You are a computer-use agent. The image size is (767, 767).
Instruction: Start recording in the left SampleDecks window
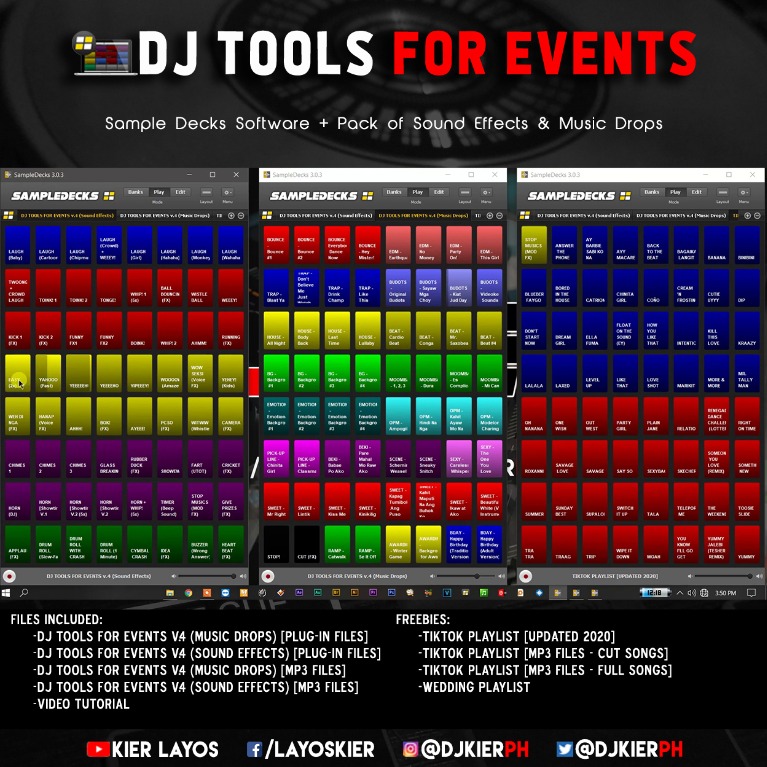tap(9, 576)
